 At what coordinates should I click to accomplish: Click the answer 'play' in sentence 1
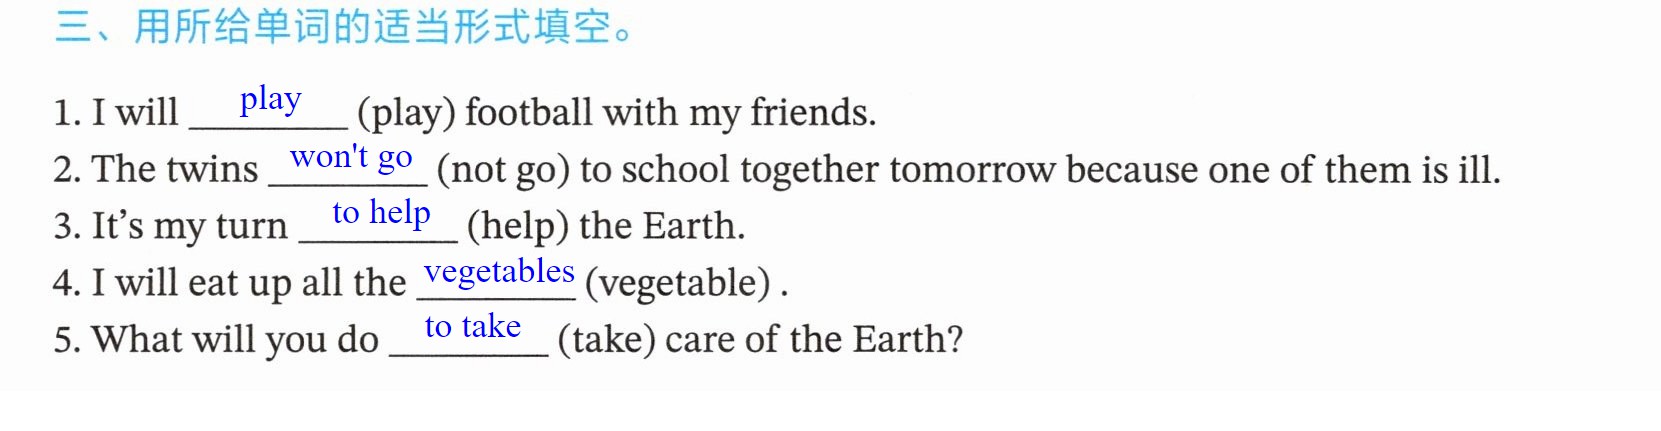click(x=270, y=100)
